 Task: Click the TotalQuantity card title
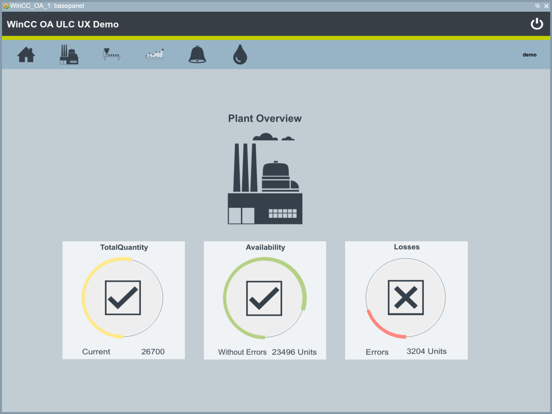(x=124, y=247)
